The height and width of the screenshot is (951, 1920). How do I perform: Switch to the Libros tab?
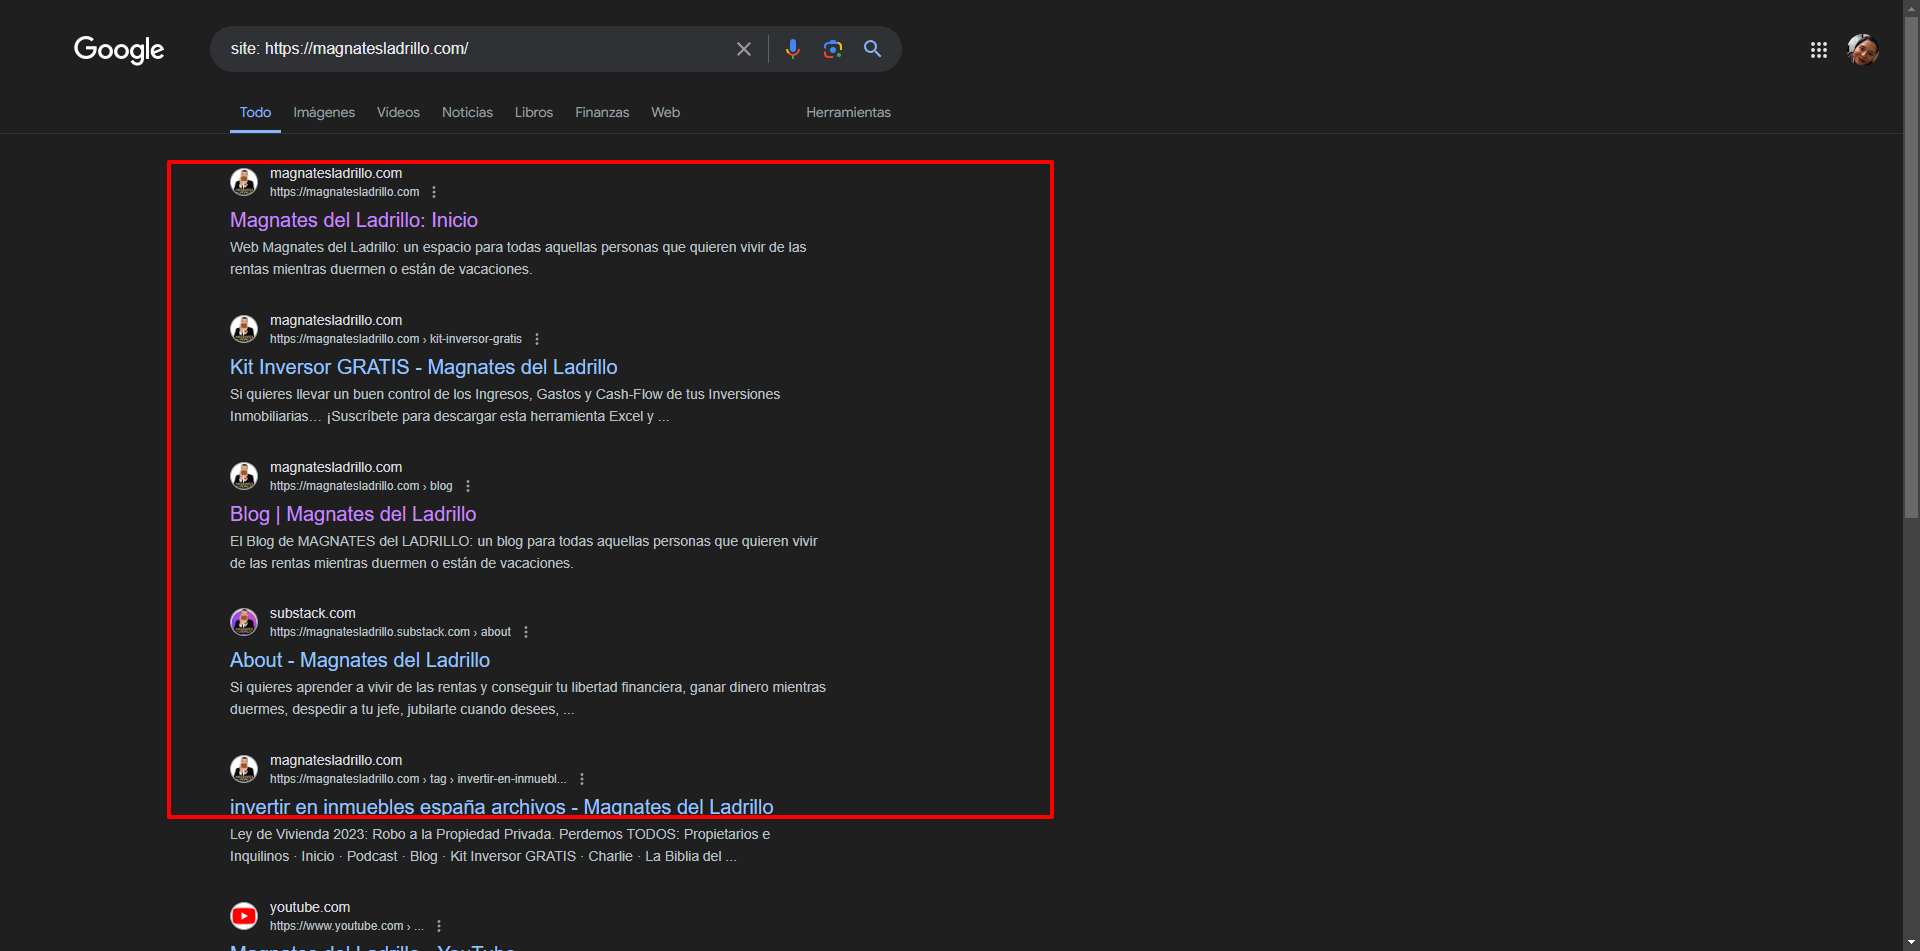click(534, 112)
